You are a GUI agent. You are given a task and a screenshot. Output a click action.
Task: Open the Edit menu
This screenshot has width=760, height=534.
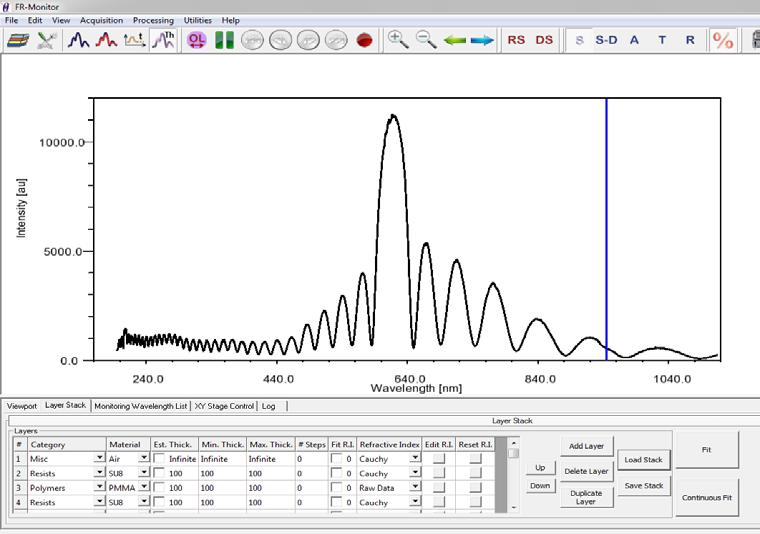point(35,20)
